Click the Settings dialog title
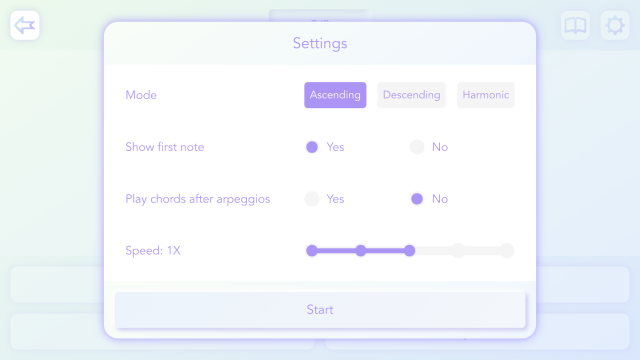640x360 pixels. 320,43
